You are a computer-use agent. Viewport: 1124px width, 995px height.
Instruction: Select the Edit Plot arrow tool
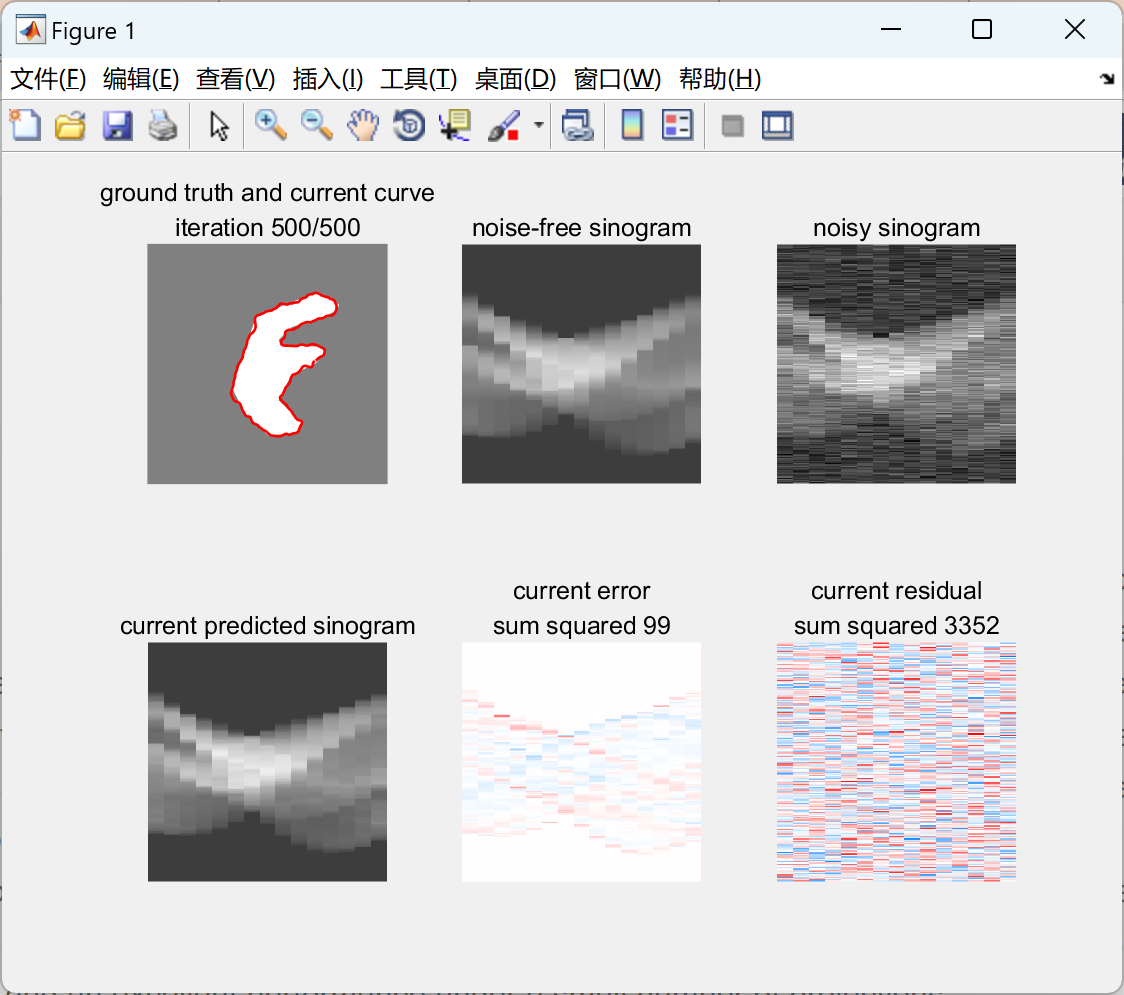pos(219,125)
